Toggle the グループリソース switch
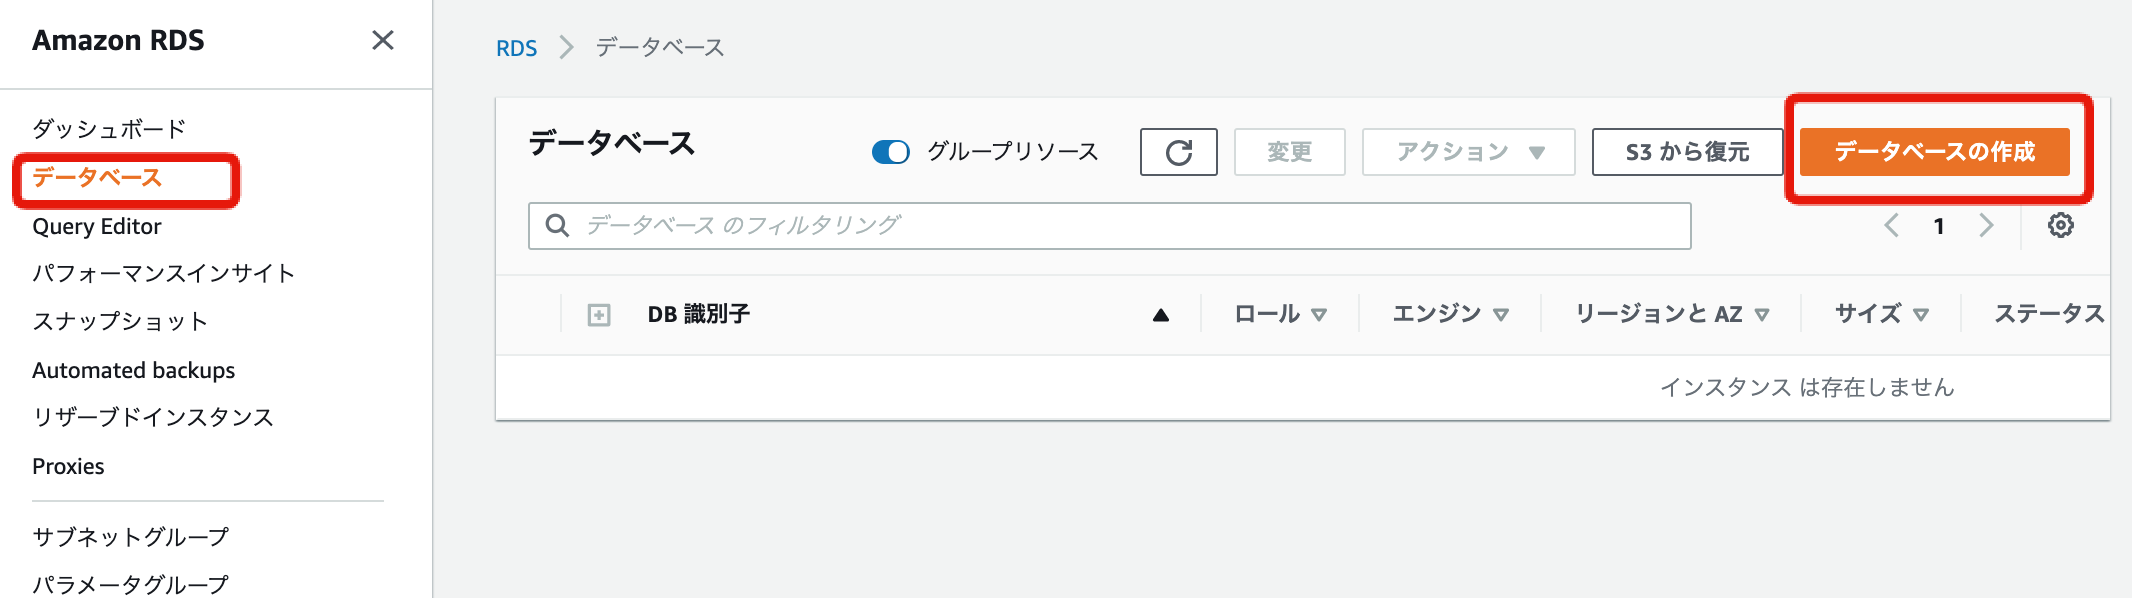Viewport: 2132px width, 598px height. pyautogui.click(x=890, y=152)
